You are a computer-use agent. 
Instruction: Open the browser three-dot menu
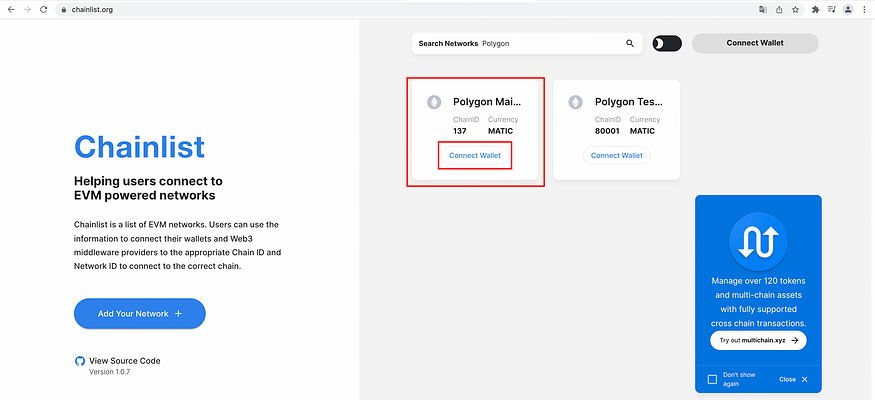pos(864,9)
